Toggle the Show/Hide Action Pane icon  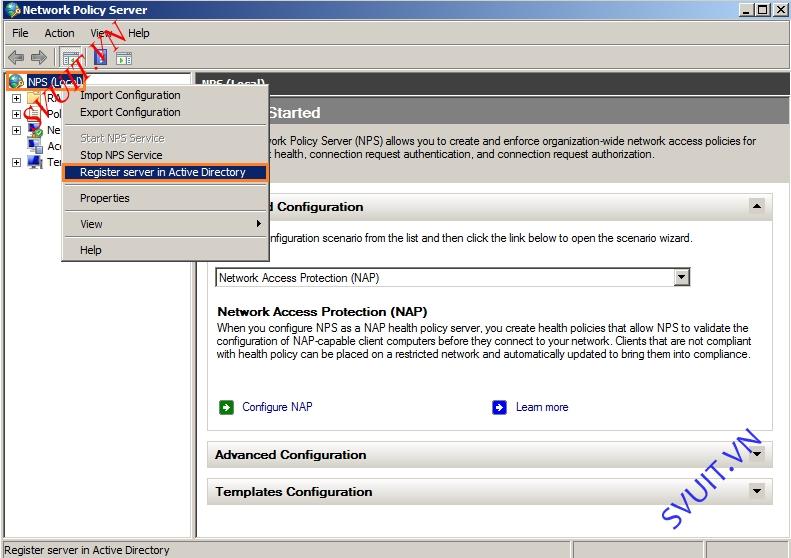[124, 58]
